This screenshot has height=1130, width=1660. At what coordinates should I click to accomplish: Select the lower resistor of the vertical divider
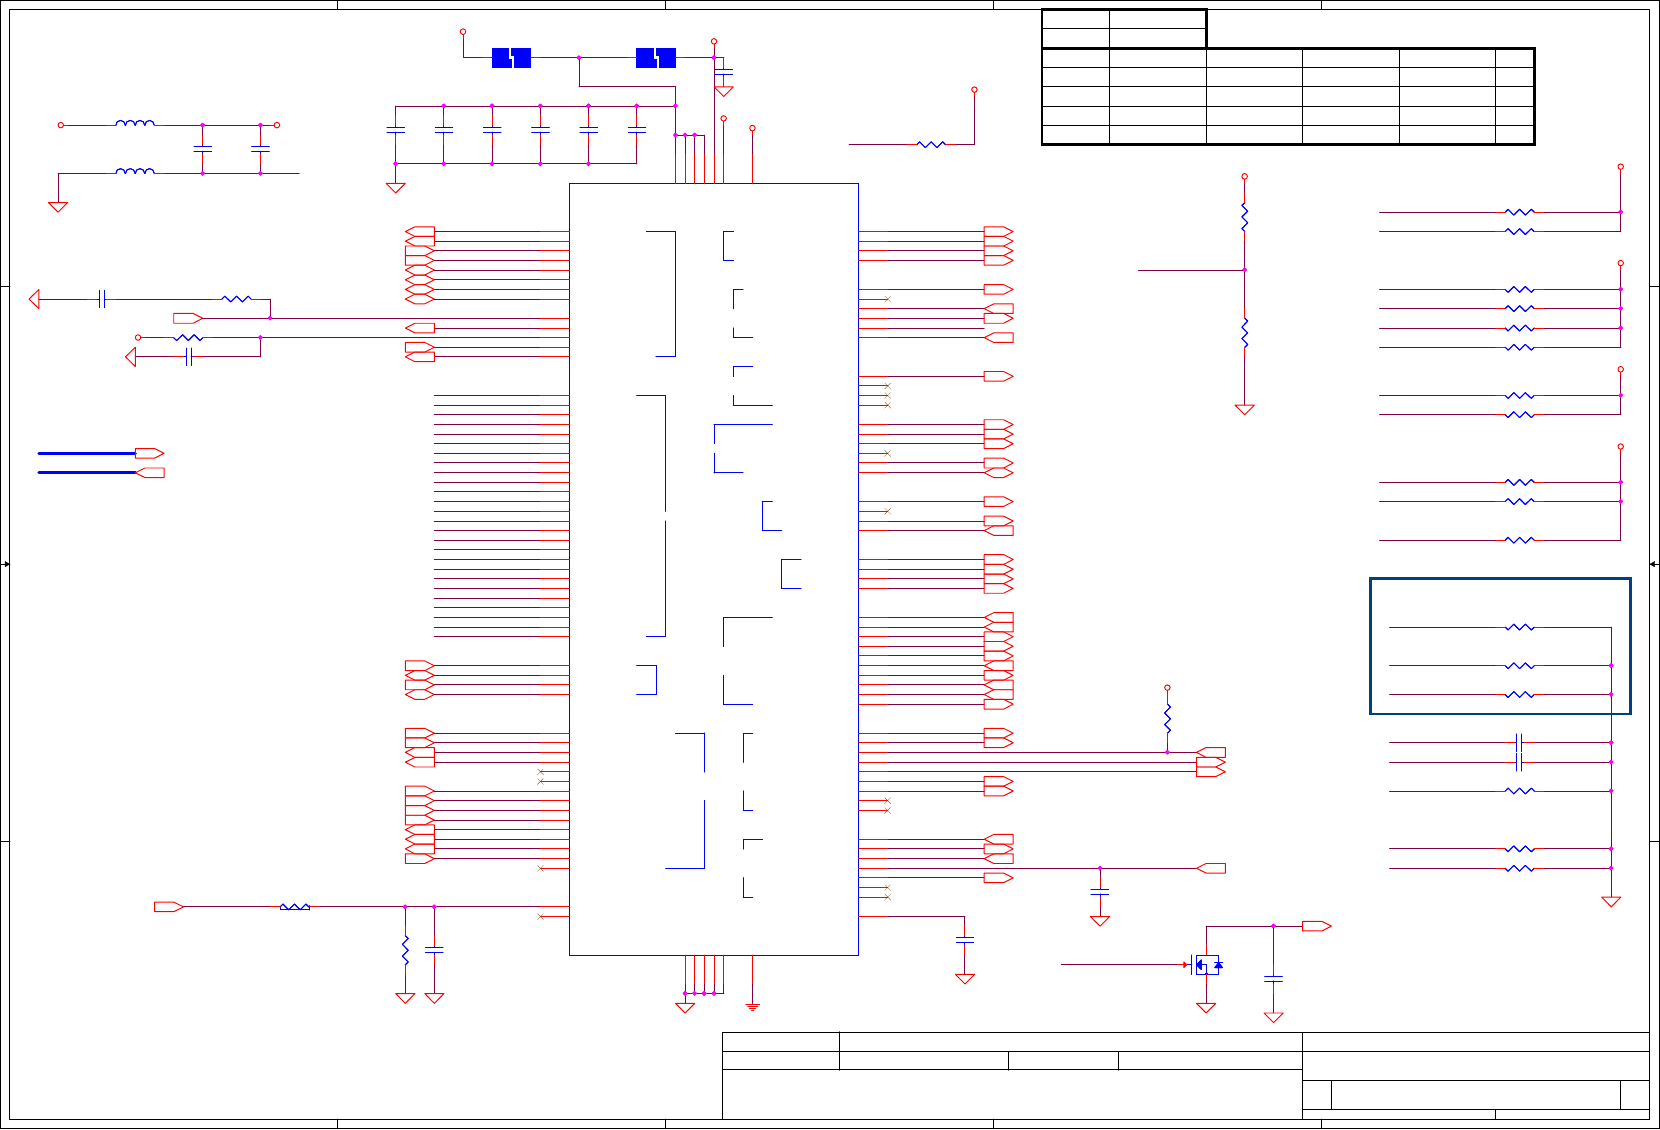coord(1244,333)
